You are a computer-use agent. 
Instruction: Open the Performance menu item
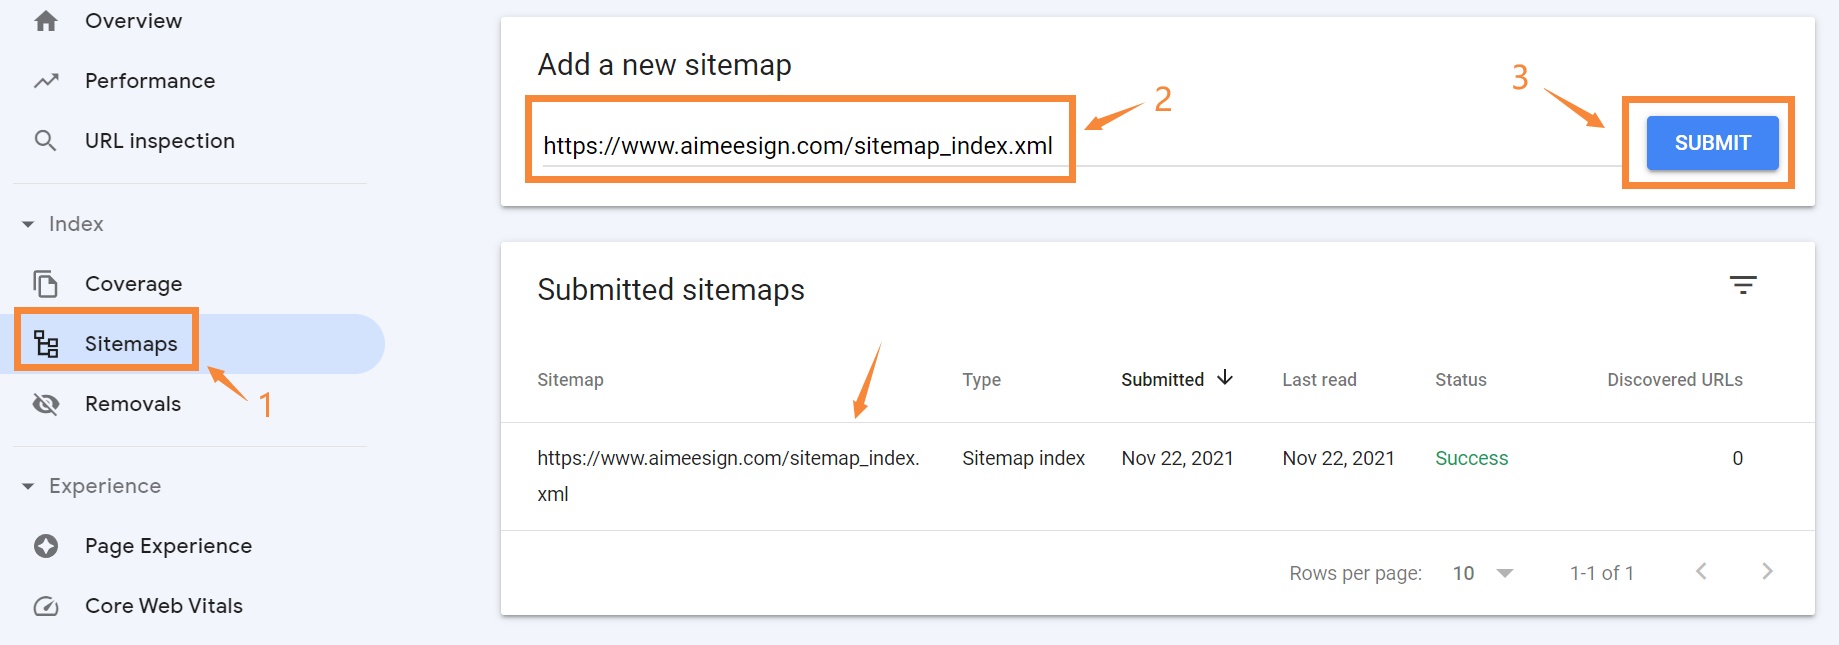click(150, 81)
